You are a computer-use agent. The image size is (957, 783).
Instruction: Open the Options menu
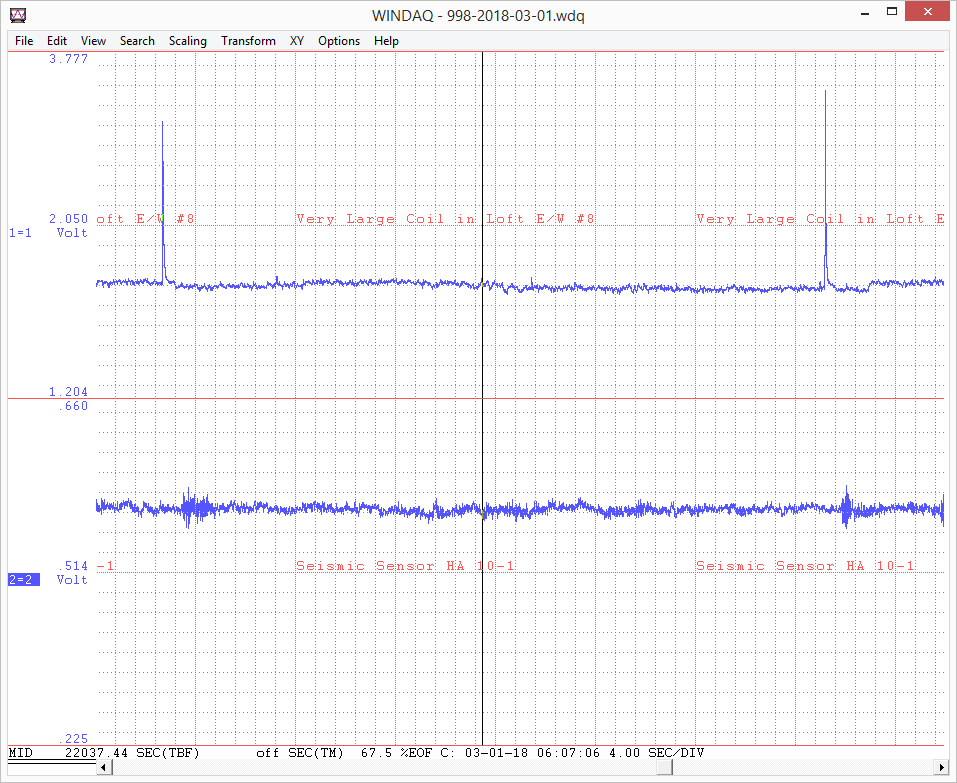point(339,41)
